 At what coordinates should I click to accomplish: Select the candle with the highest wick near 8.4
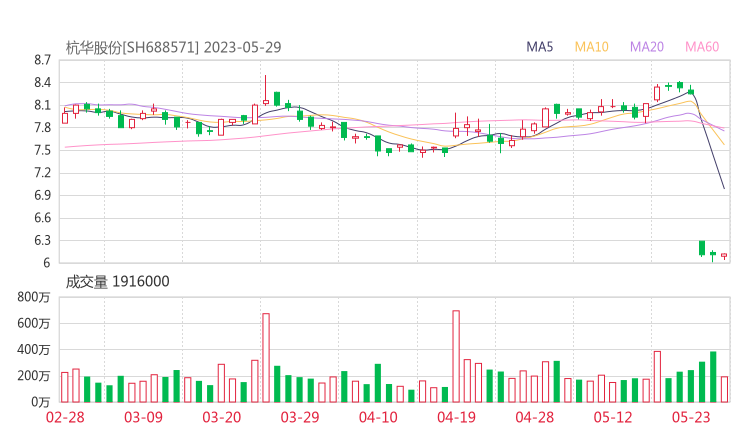point(266,90)
